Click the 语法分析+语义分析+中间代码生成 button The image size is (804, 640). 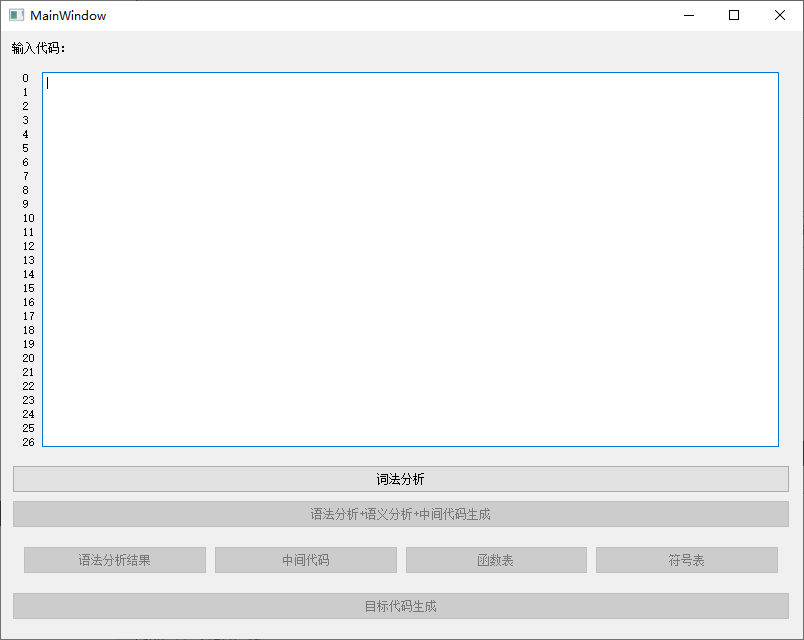coord(400,514)
